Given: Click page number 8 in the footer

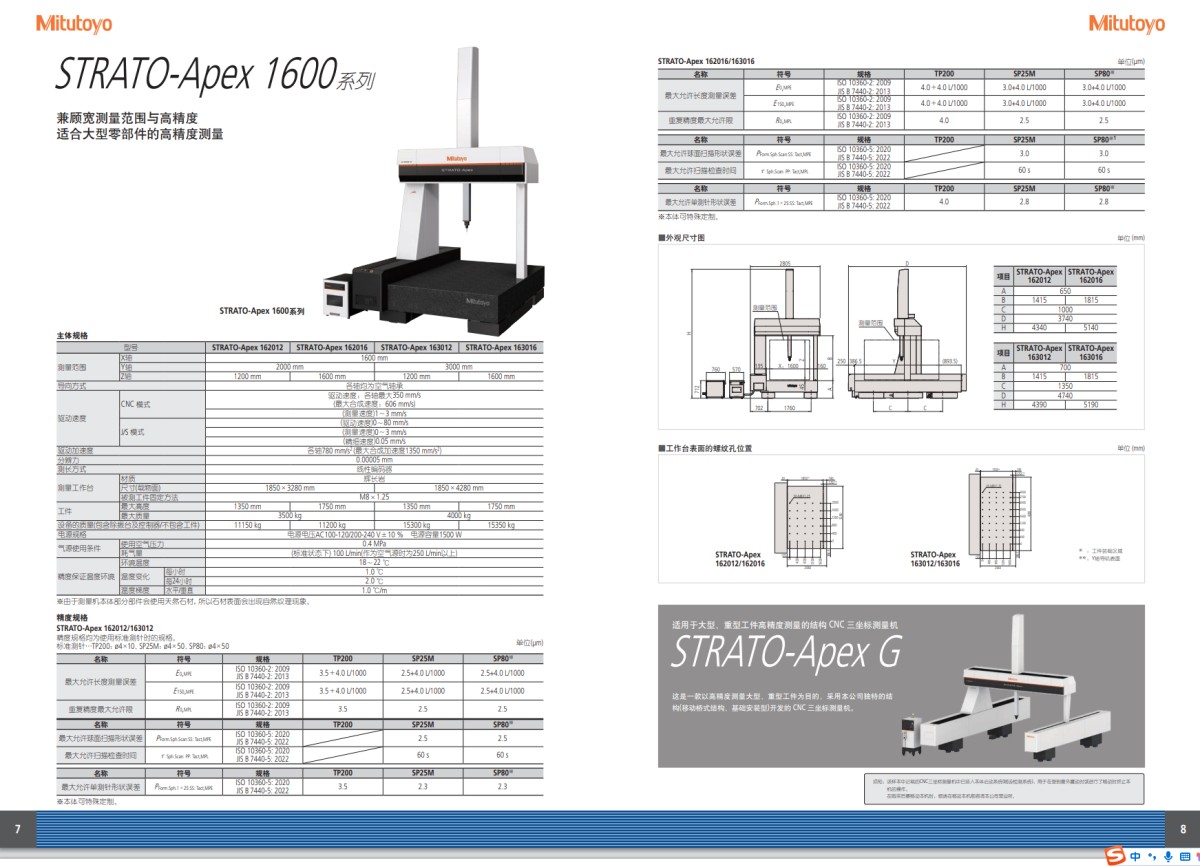Looking at the screenshot, I should tap(1182, 828).
